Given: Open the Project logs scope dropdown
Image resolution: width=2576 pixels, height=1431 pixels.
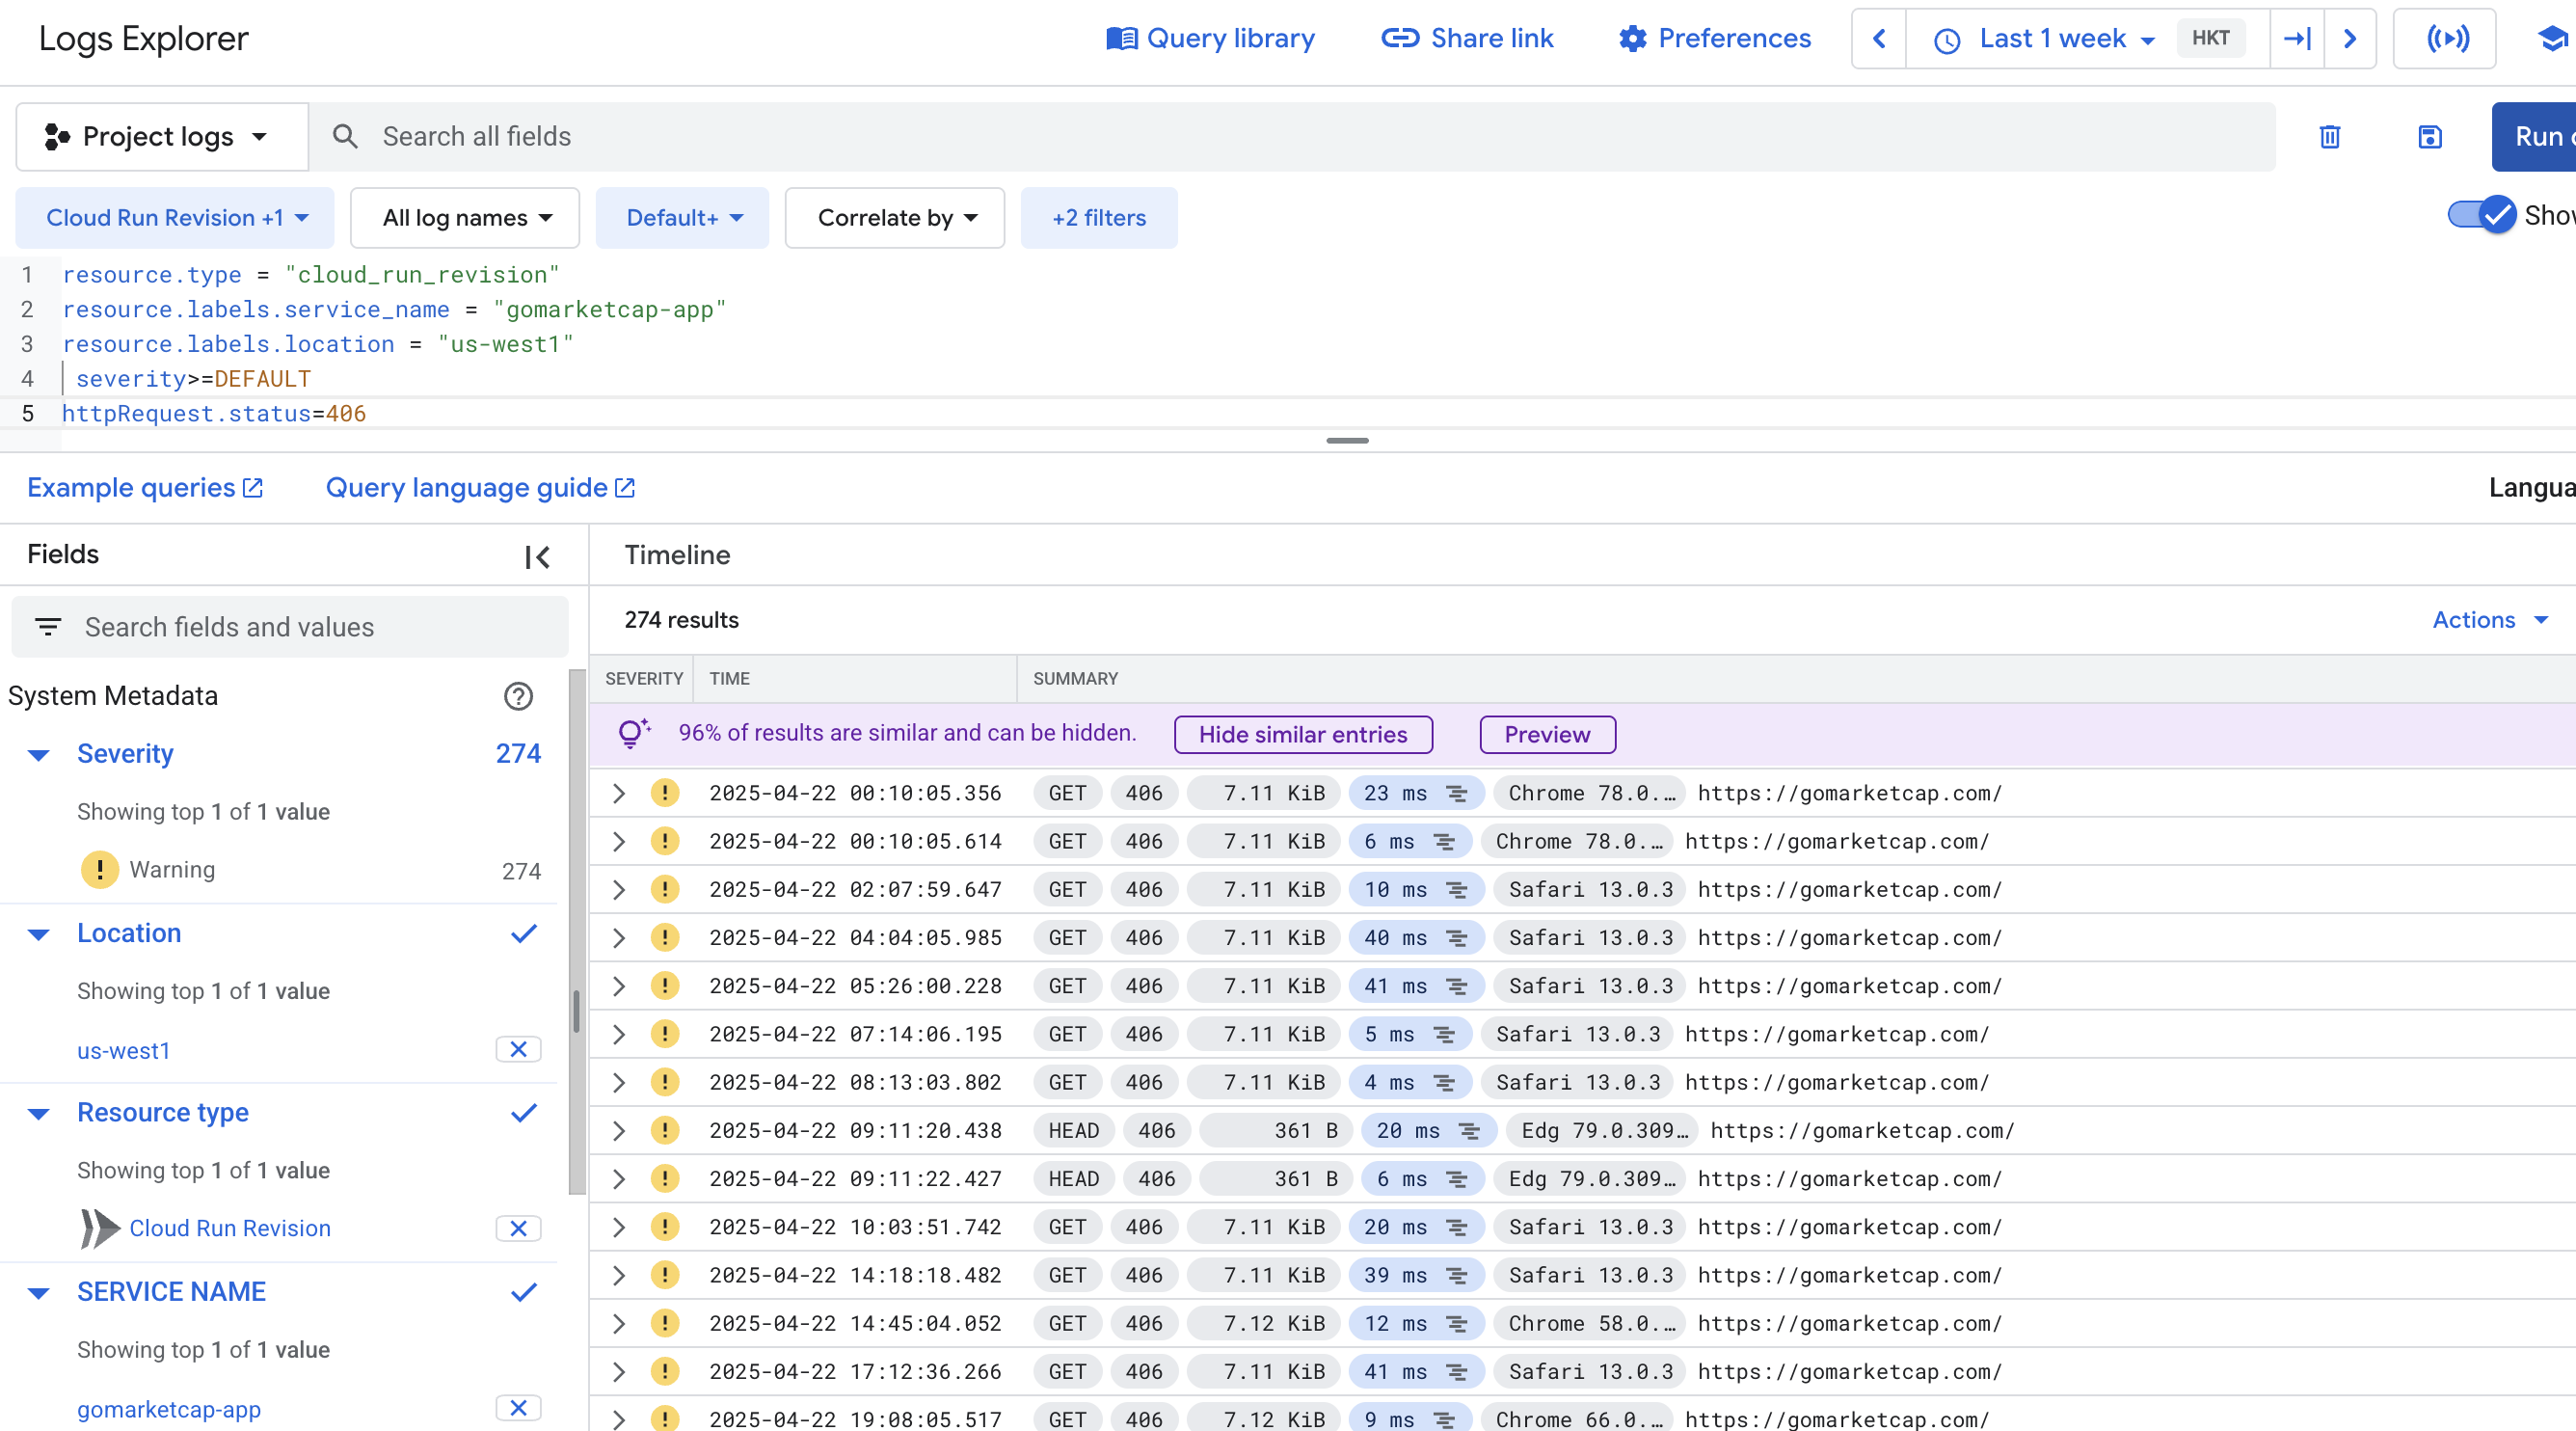Looking at the screenshot, I should pyautogui.click(x=162, y=136).
